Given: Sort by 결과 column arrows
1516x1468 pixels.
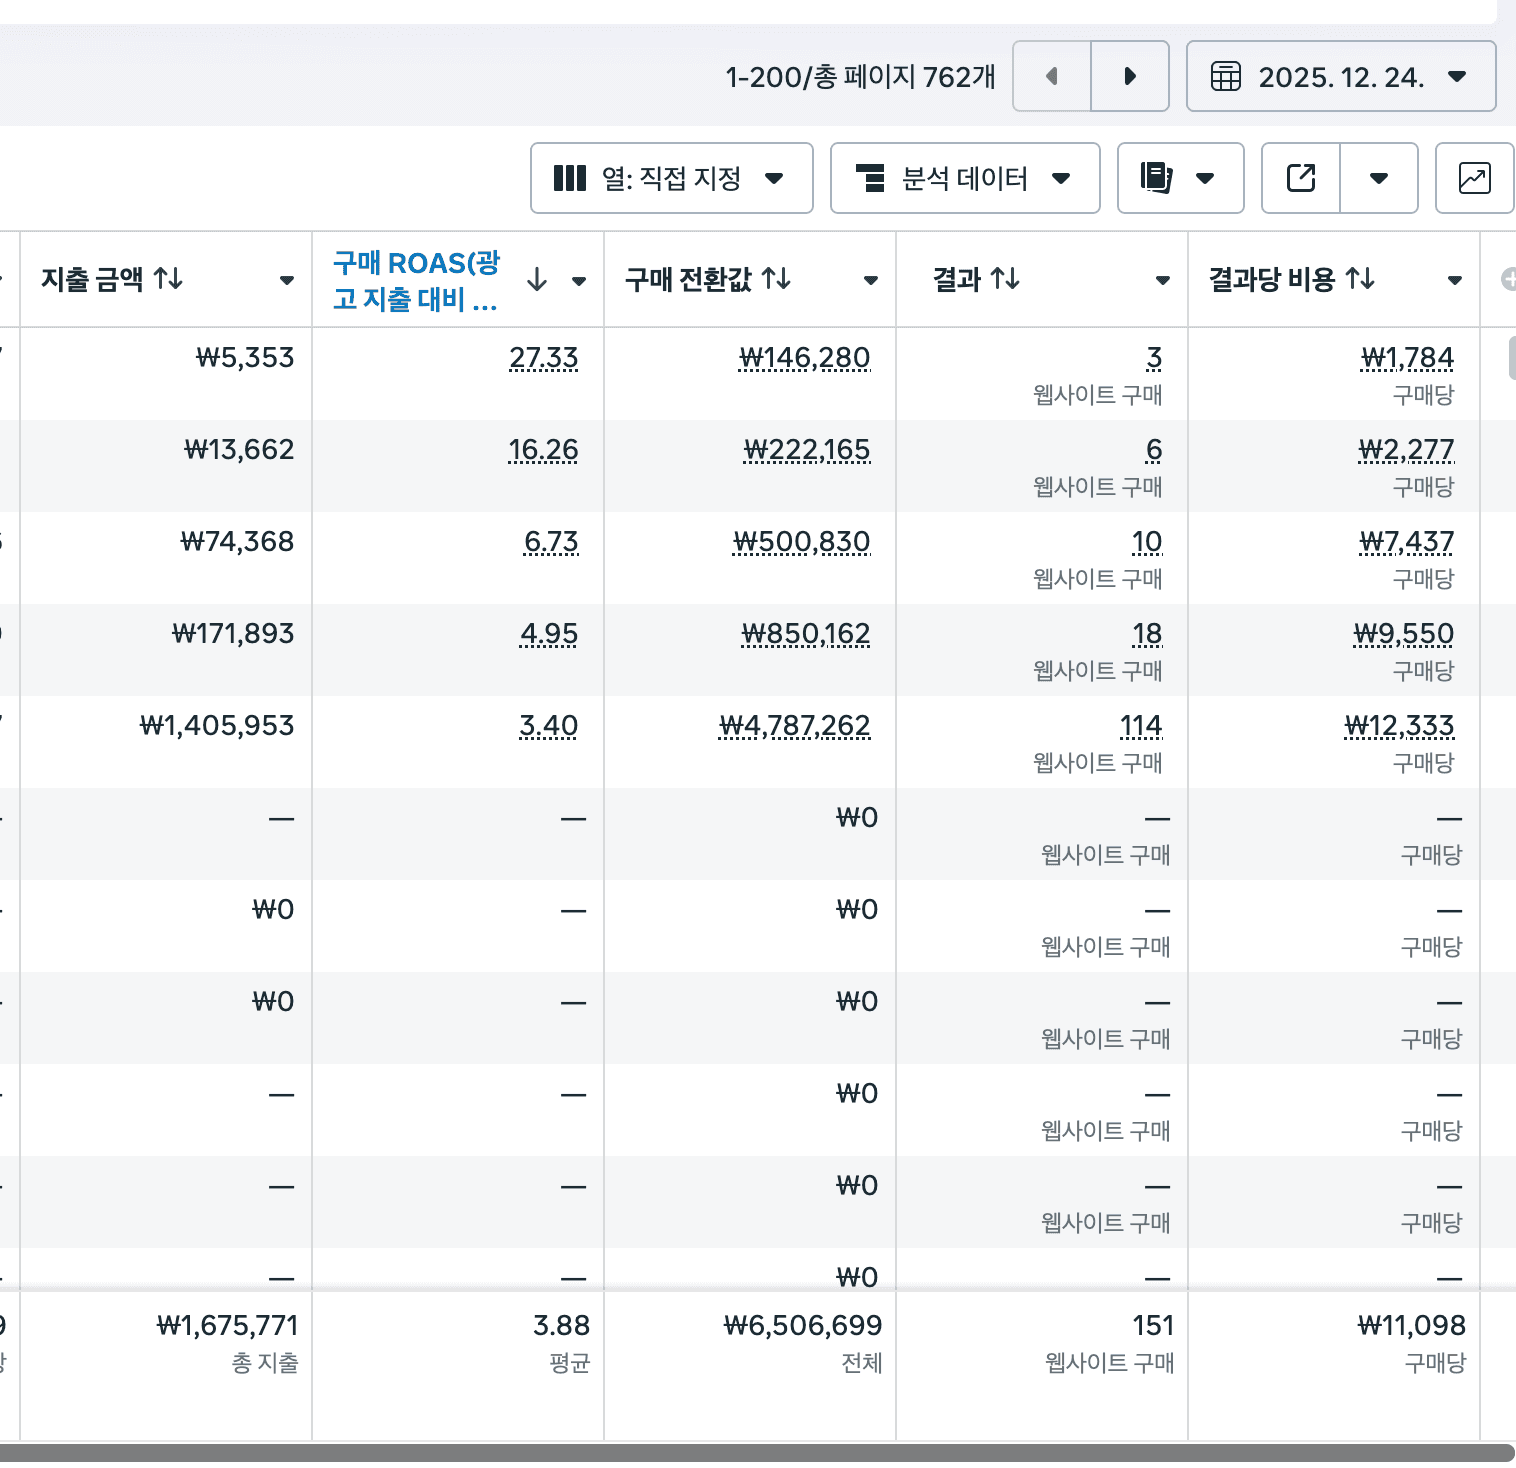Looking at the screenshot, I should pos(1005,279).
